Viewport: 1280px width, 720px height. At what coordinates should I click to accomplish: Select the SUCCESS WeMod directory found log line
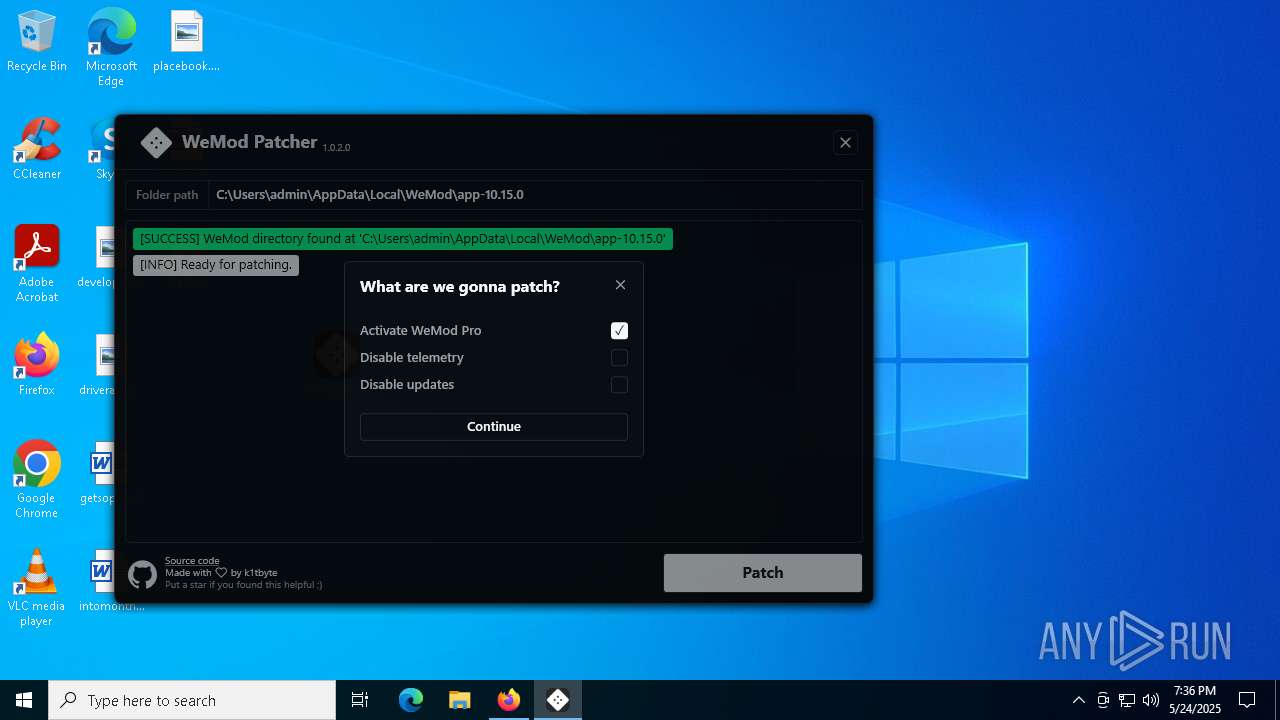click(403, 239)
